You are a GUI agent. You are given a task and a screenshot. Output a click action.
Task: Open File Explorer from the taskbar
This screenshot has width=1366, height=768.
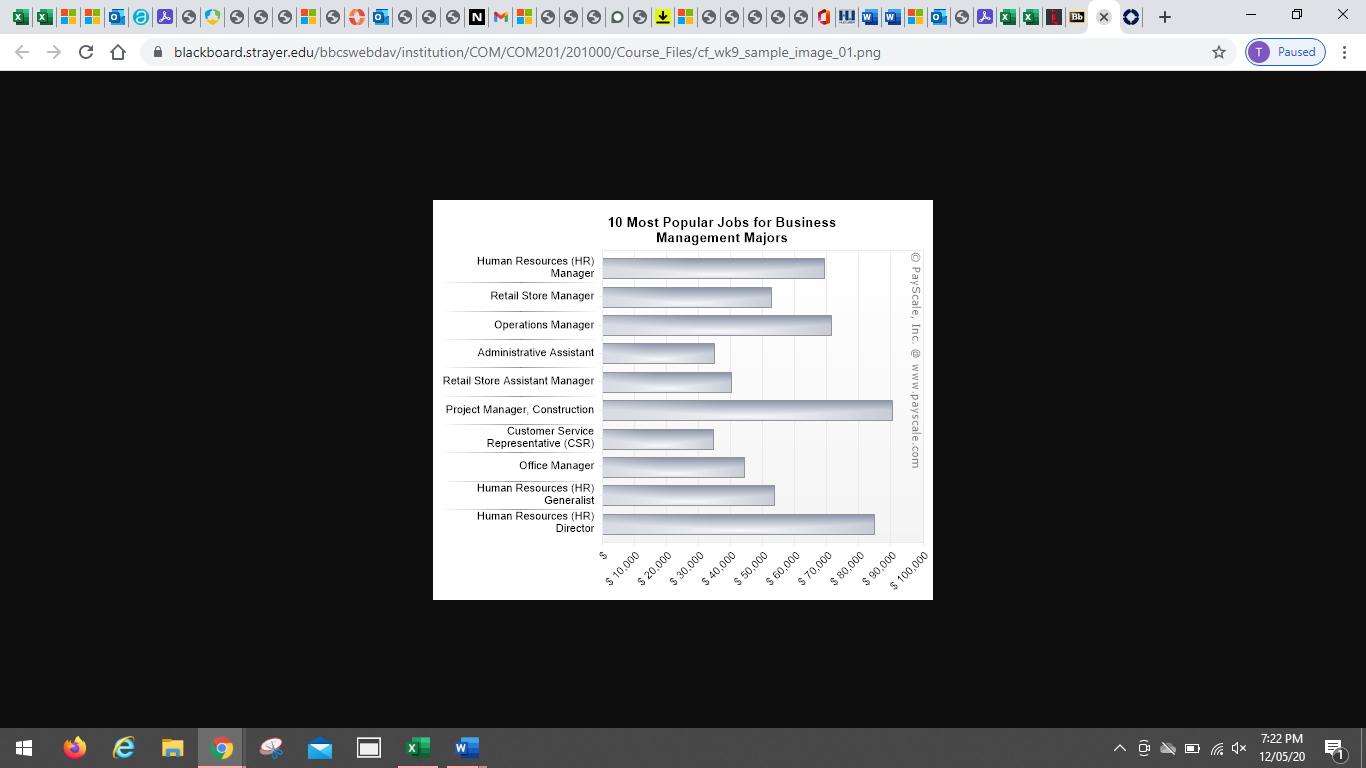[173, 748]
